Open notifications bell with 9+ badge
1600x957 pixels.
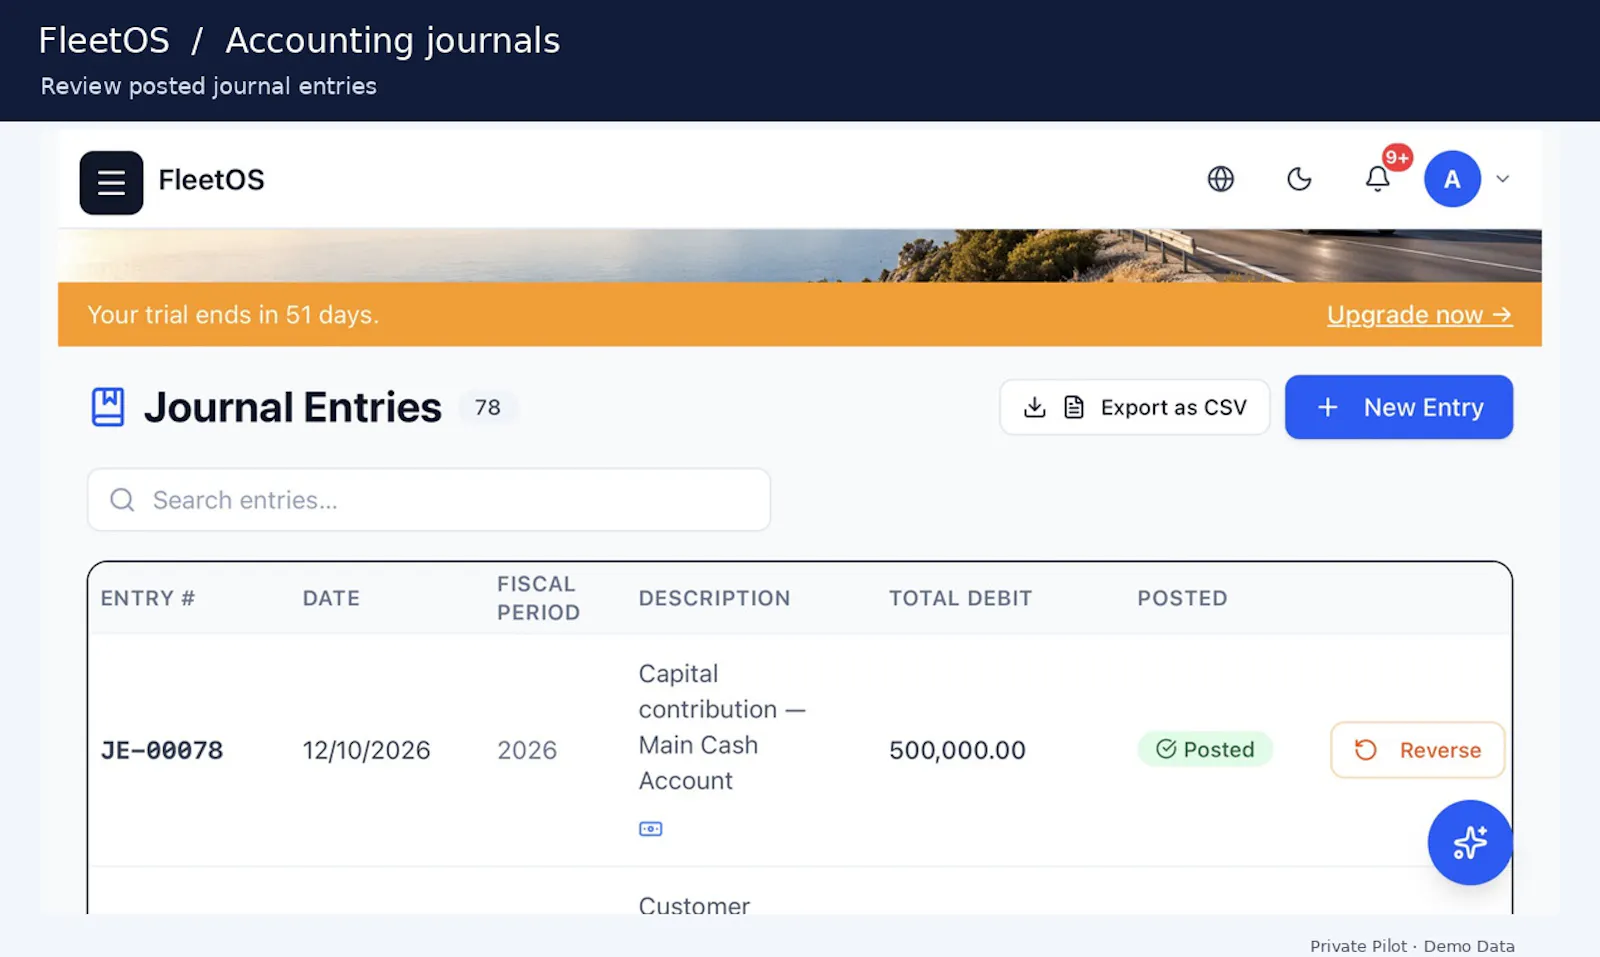1378,179
